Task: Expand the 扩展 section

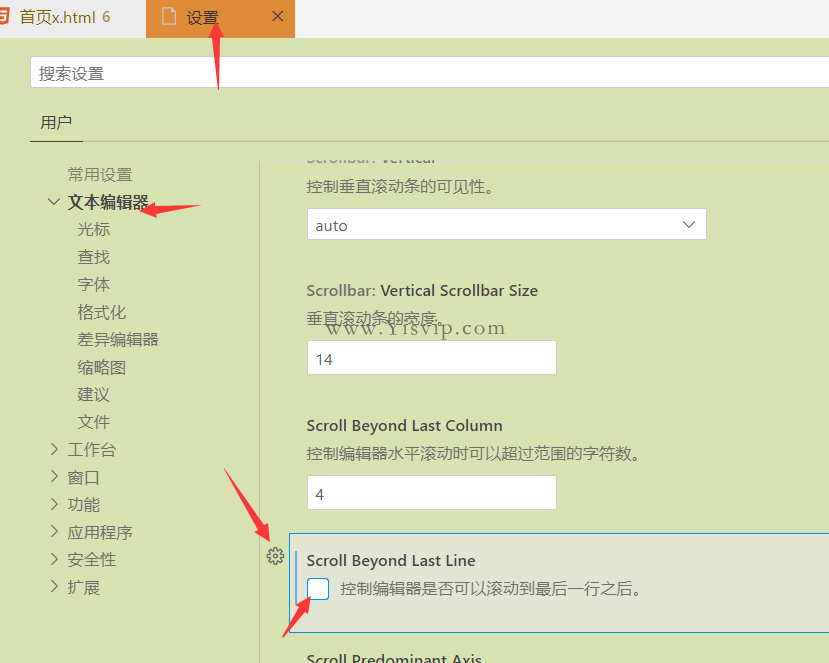Action: tap(54, 587)
